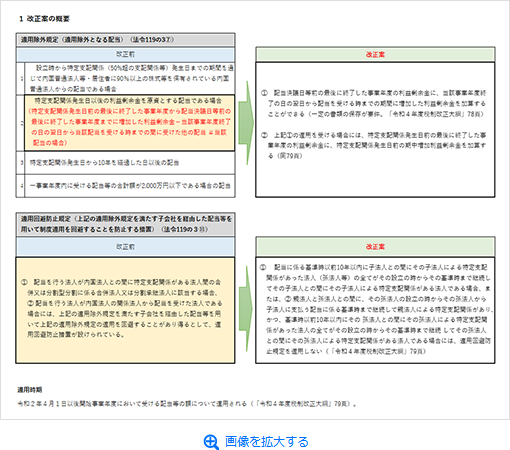Click the upper green arrow between tables
Viewport: 510px width, 450px height.
click(246, 123)
